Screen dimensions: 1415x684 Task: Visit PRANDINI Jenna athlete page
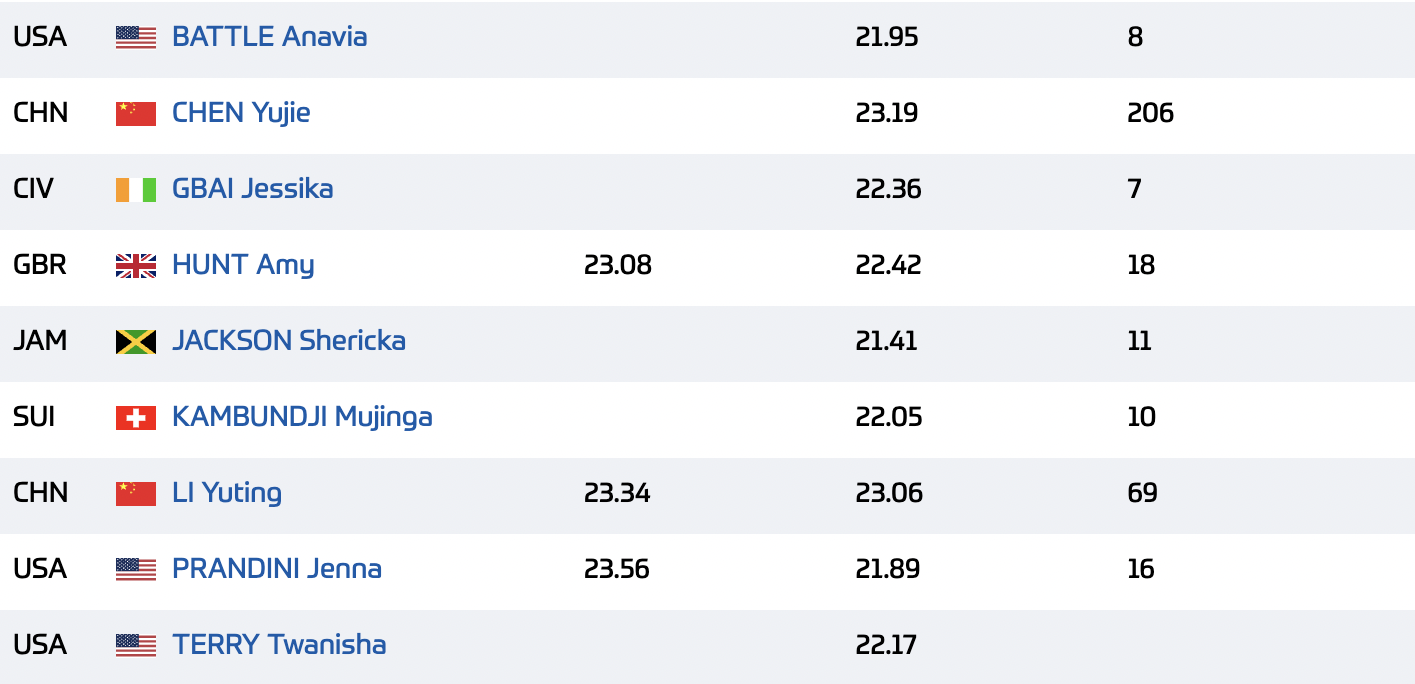(277, 569)
